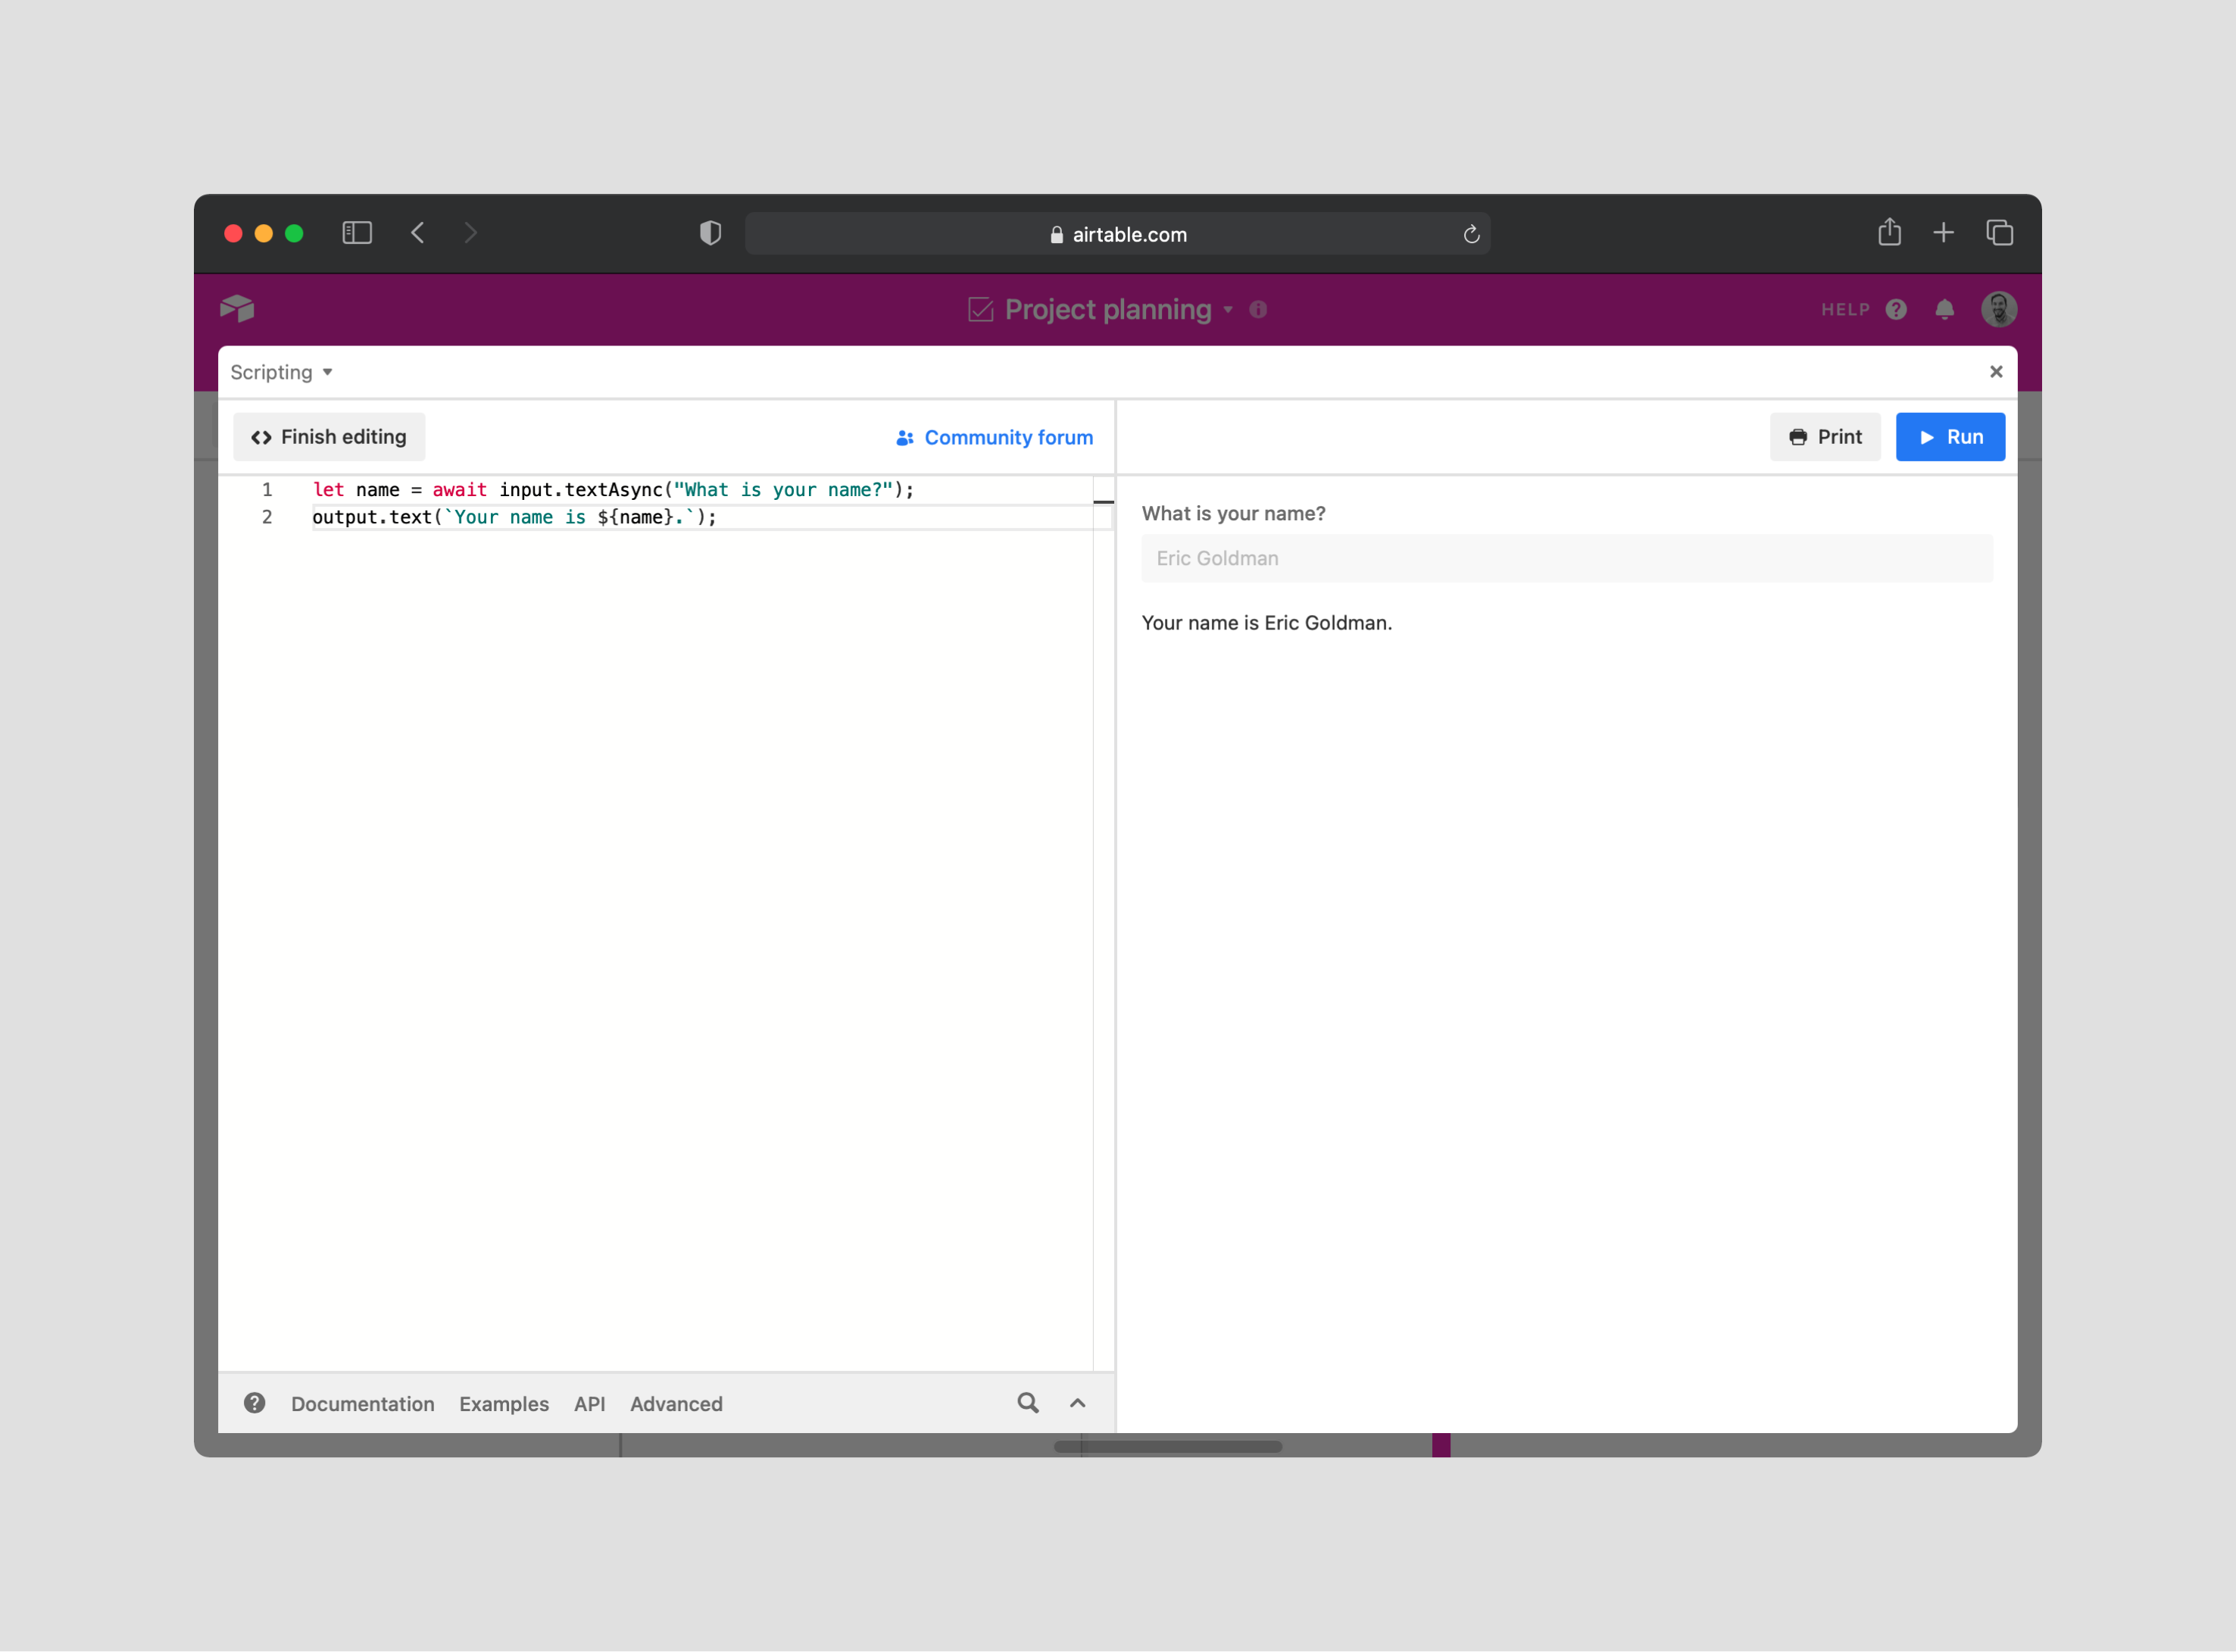The width and height of the screenshot is (2236, 1652).
Task: Run the script
Action: (x=1949, y=437)
